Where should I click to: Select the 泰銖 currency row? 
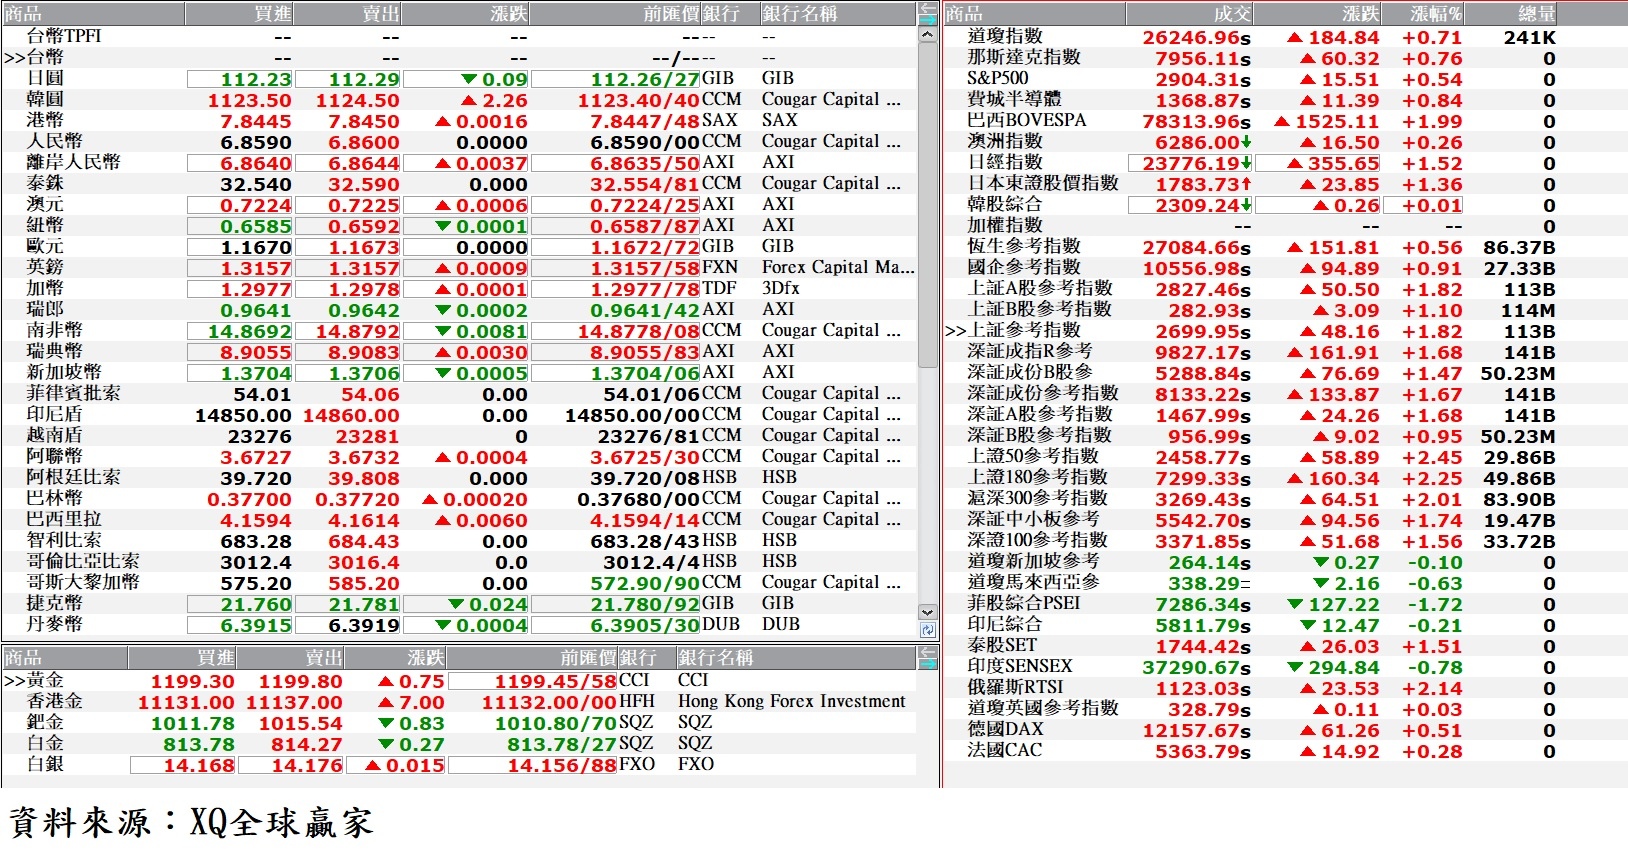pos(459,183)
